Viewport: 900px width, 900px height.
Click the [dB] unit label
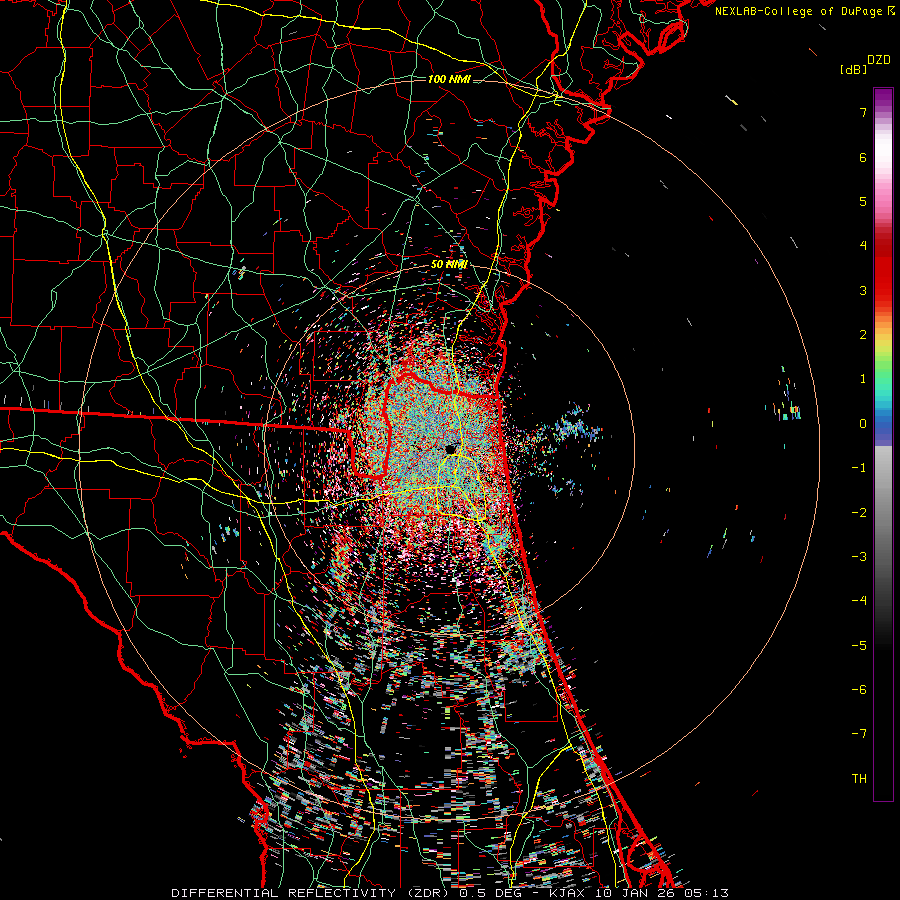pyautogui.click(x=854, y=69)
